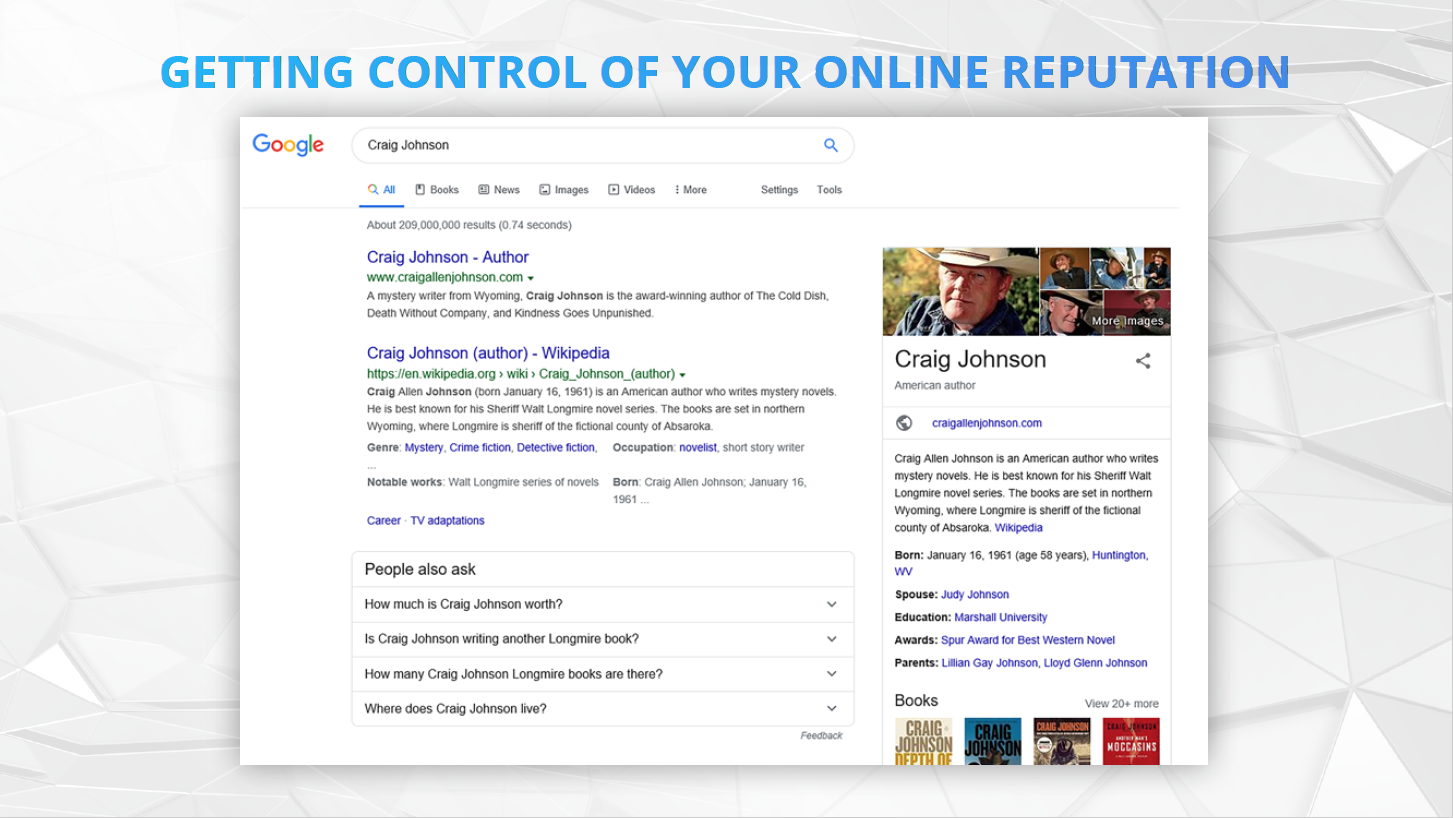This screenshot has width=1453, height=818.
Task: Click the About 209,000,000 results count text
Action: coord(469,225)
